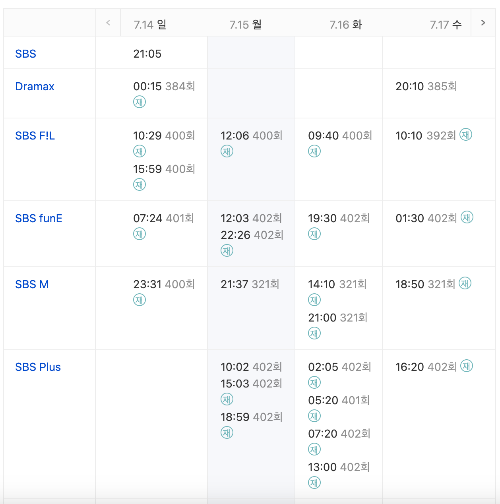The width and height of the screenshot is (500, 504).
Task: Click the SBS Plus 07:20 402회 entry
Action: tap(339, 434)
